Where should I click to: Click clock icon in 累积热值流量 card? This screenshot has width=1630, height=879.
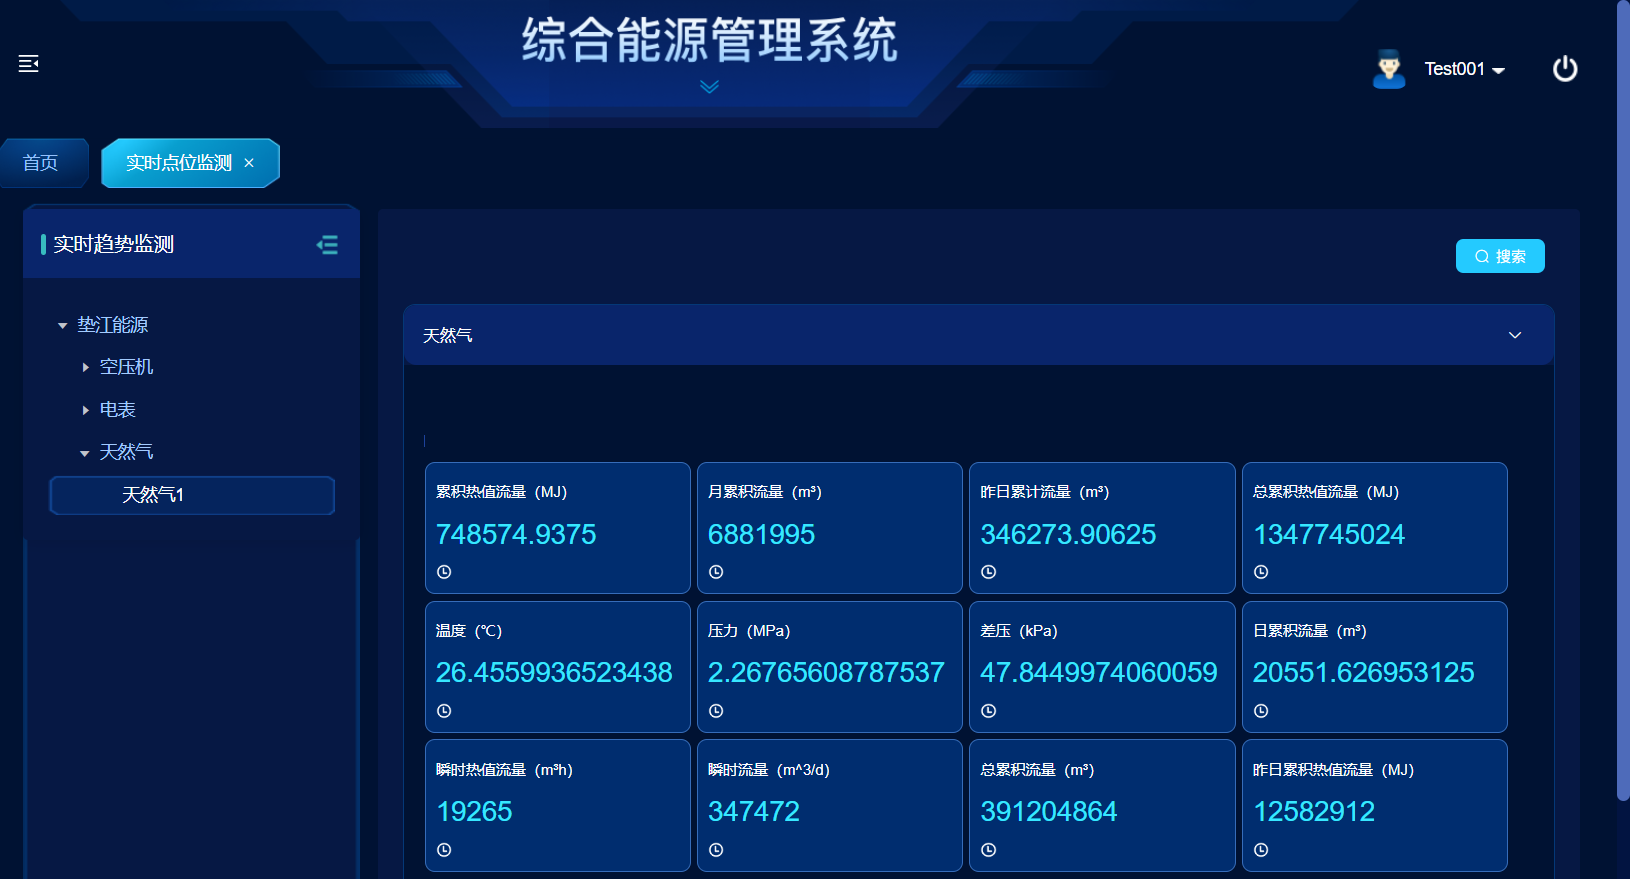[x=444, y=572]
